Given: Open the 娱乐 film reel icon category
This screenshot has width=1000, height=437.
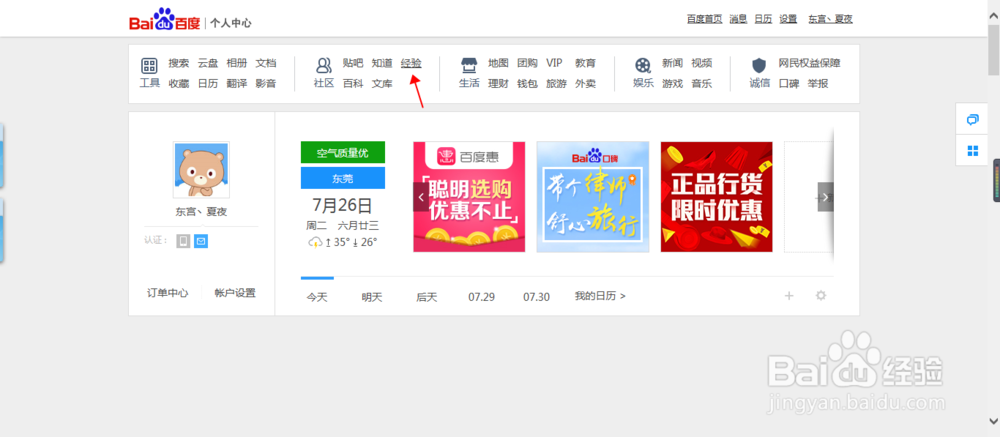Looking at the screenshot, I should (x=643, y=65).
